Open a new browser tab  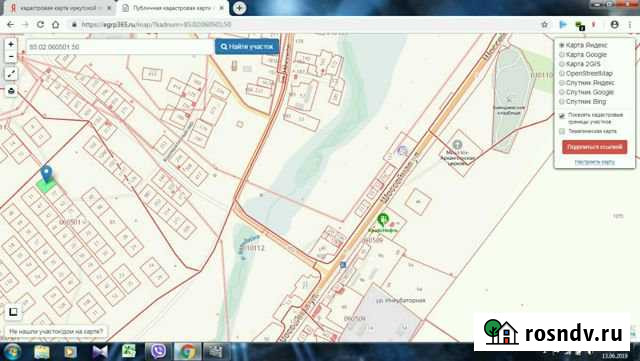click(x=240, y=8)
